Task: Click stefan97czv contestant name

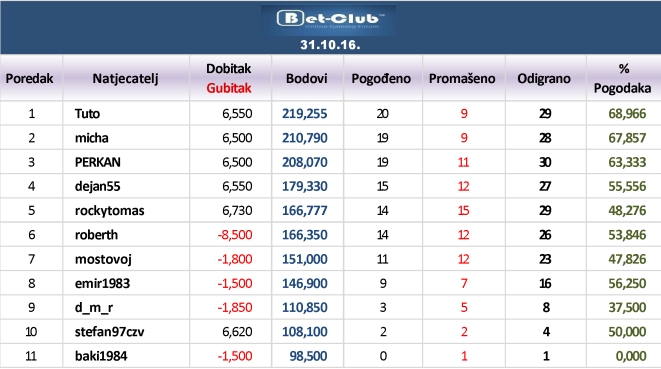Action: point(110,332)
